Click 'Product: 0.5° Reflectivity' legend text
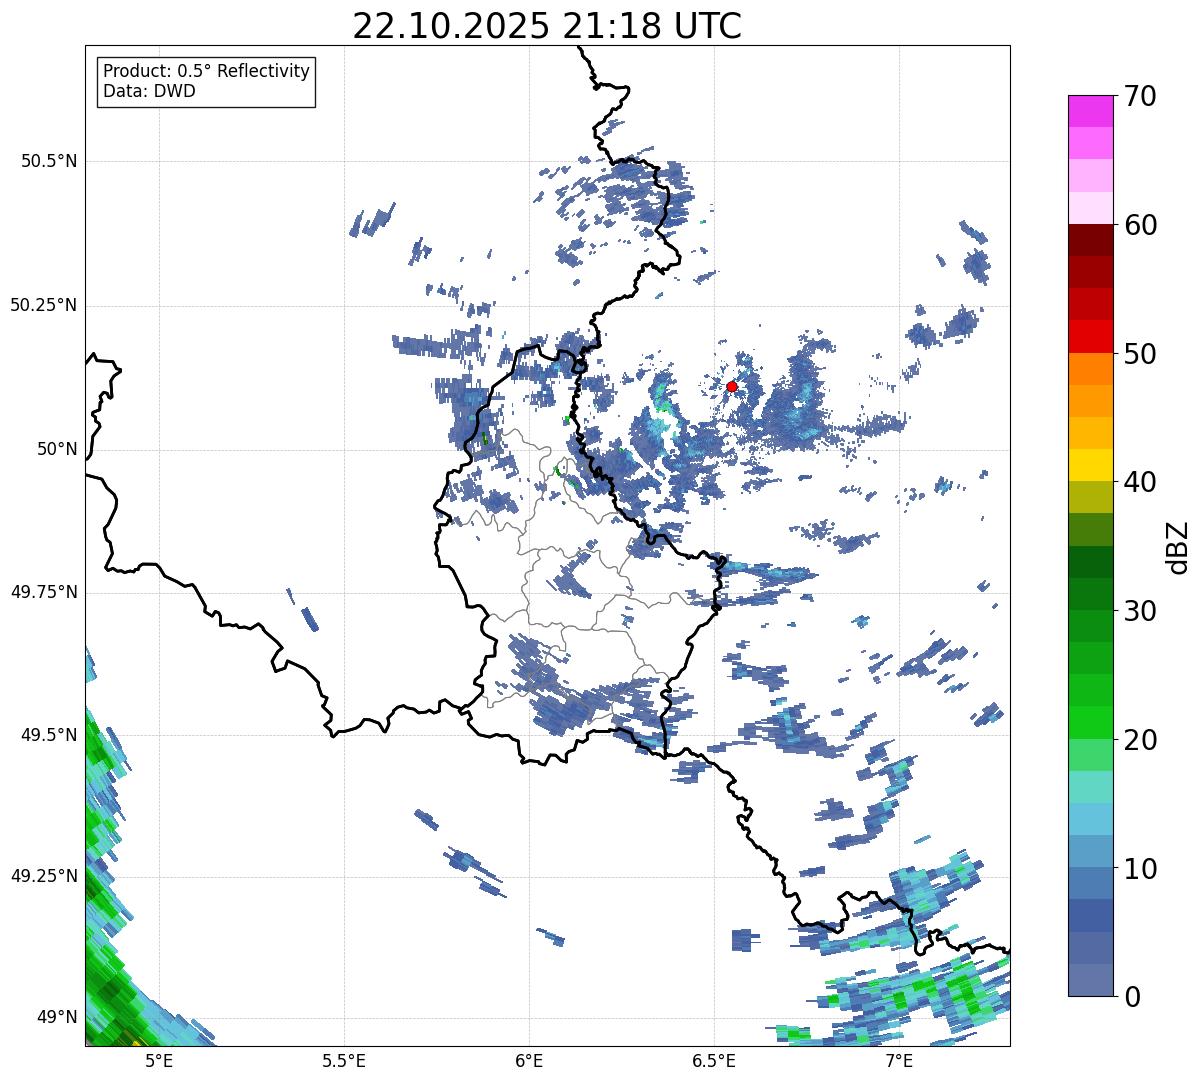Screen dimensions: 1202x1081 pyautogui.click(x=207, y=72)
